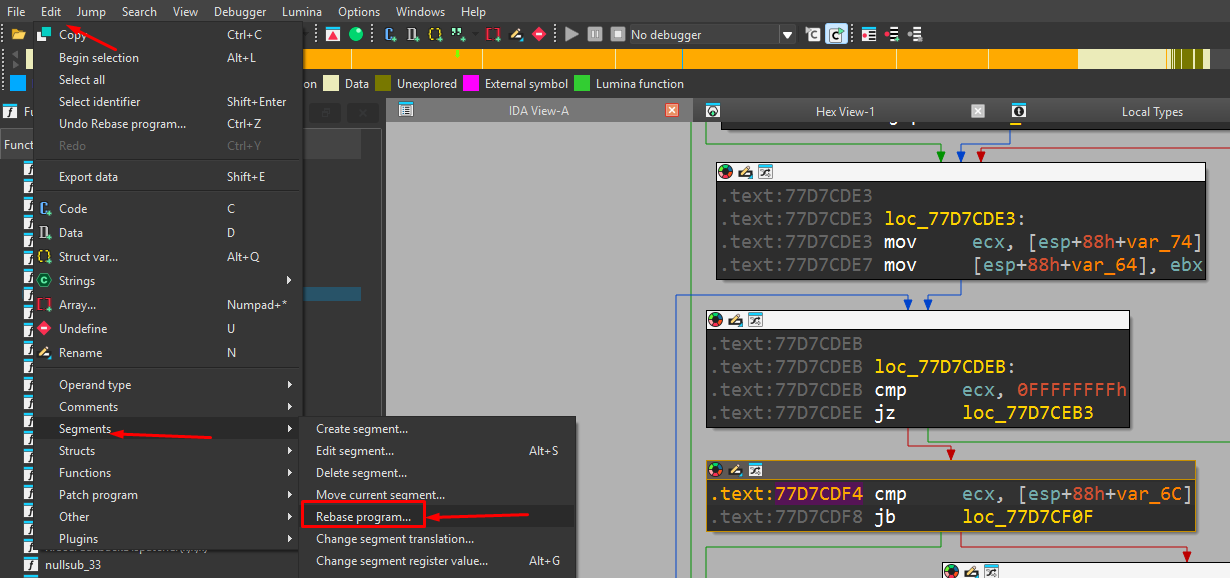Click the red Undefine icon in the main toolbar
The width and height of the screenshot is (1230, 578).
[539, 34]
